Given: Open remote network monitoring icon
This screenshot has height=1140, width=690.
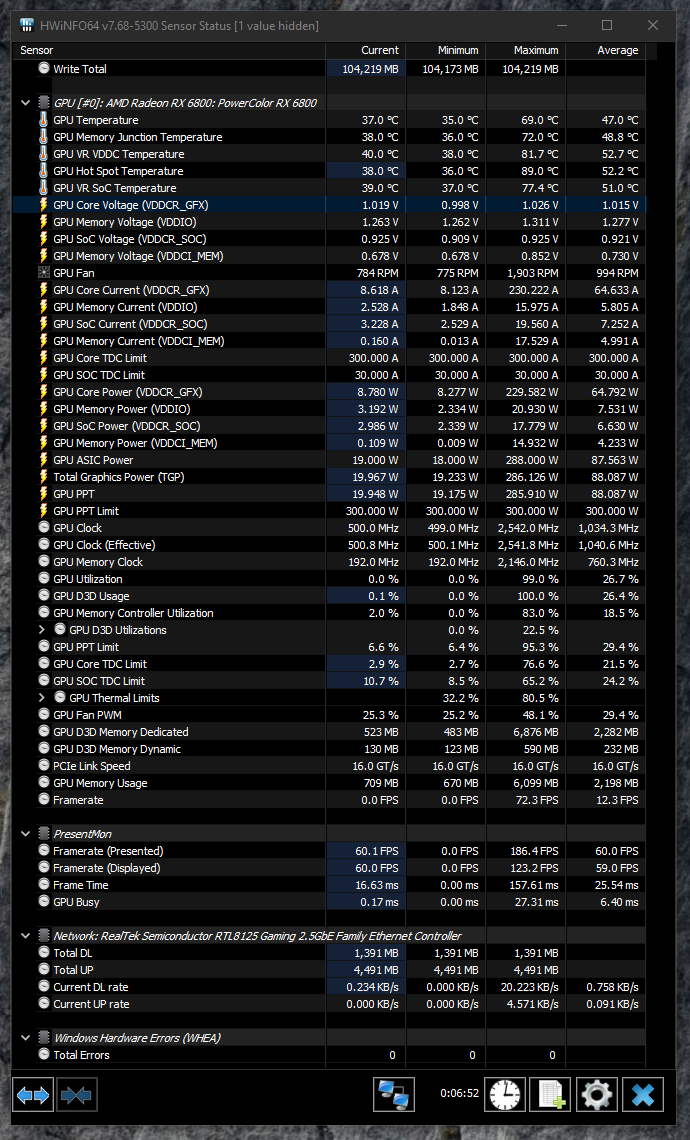Looking at the screenshot, I should (x=394, y=1094).
